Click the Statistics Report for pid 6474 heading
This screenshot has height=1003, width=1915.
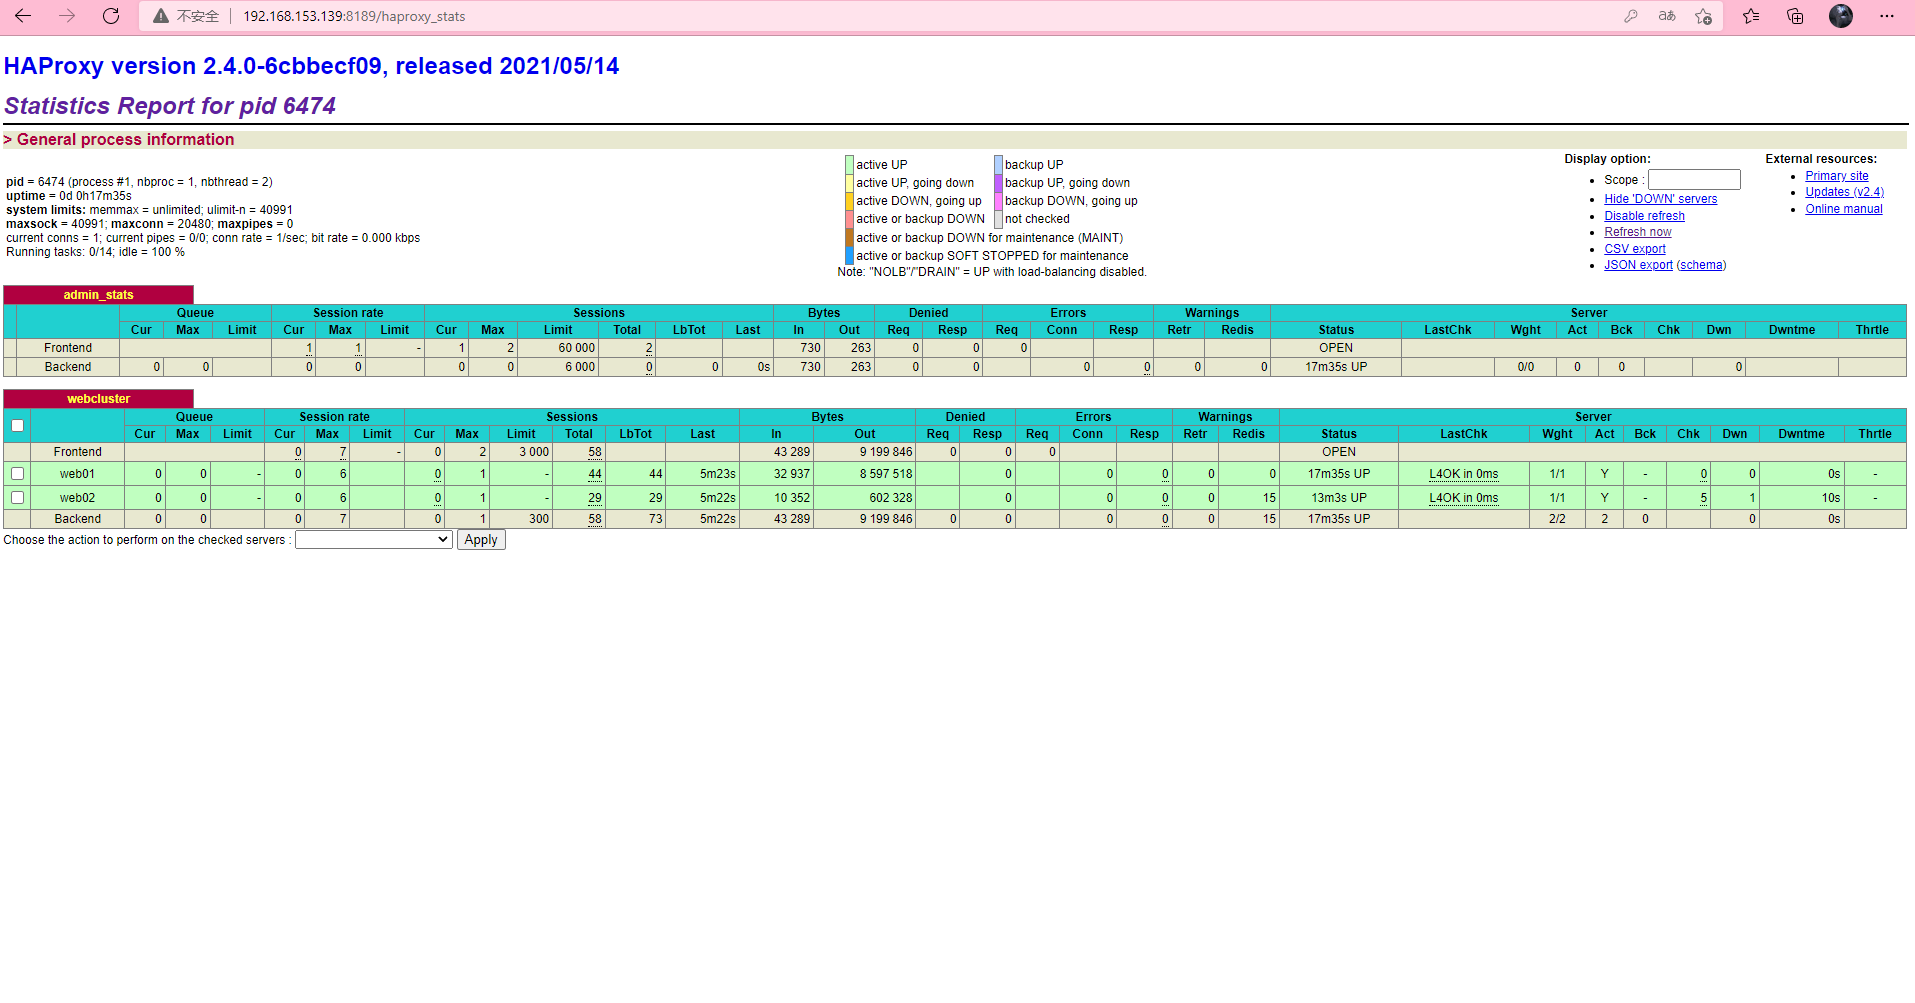[170, 106]
